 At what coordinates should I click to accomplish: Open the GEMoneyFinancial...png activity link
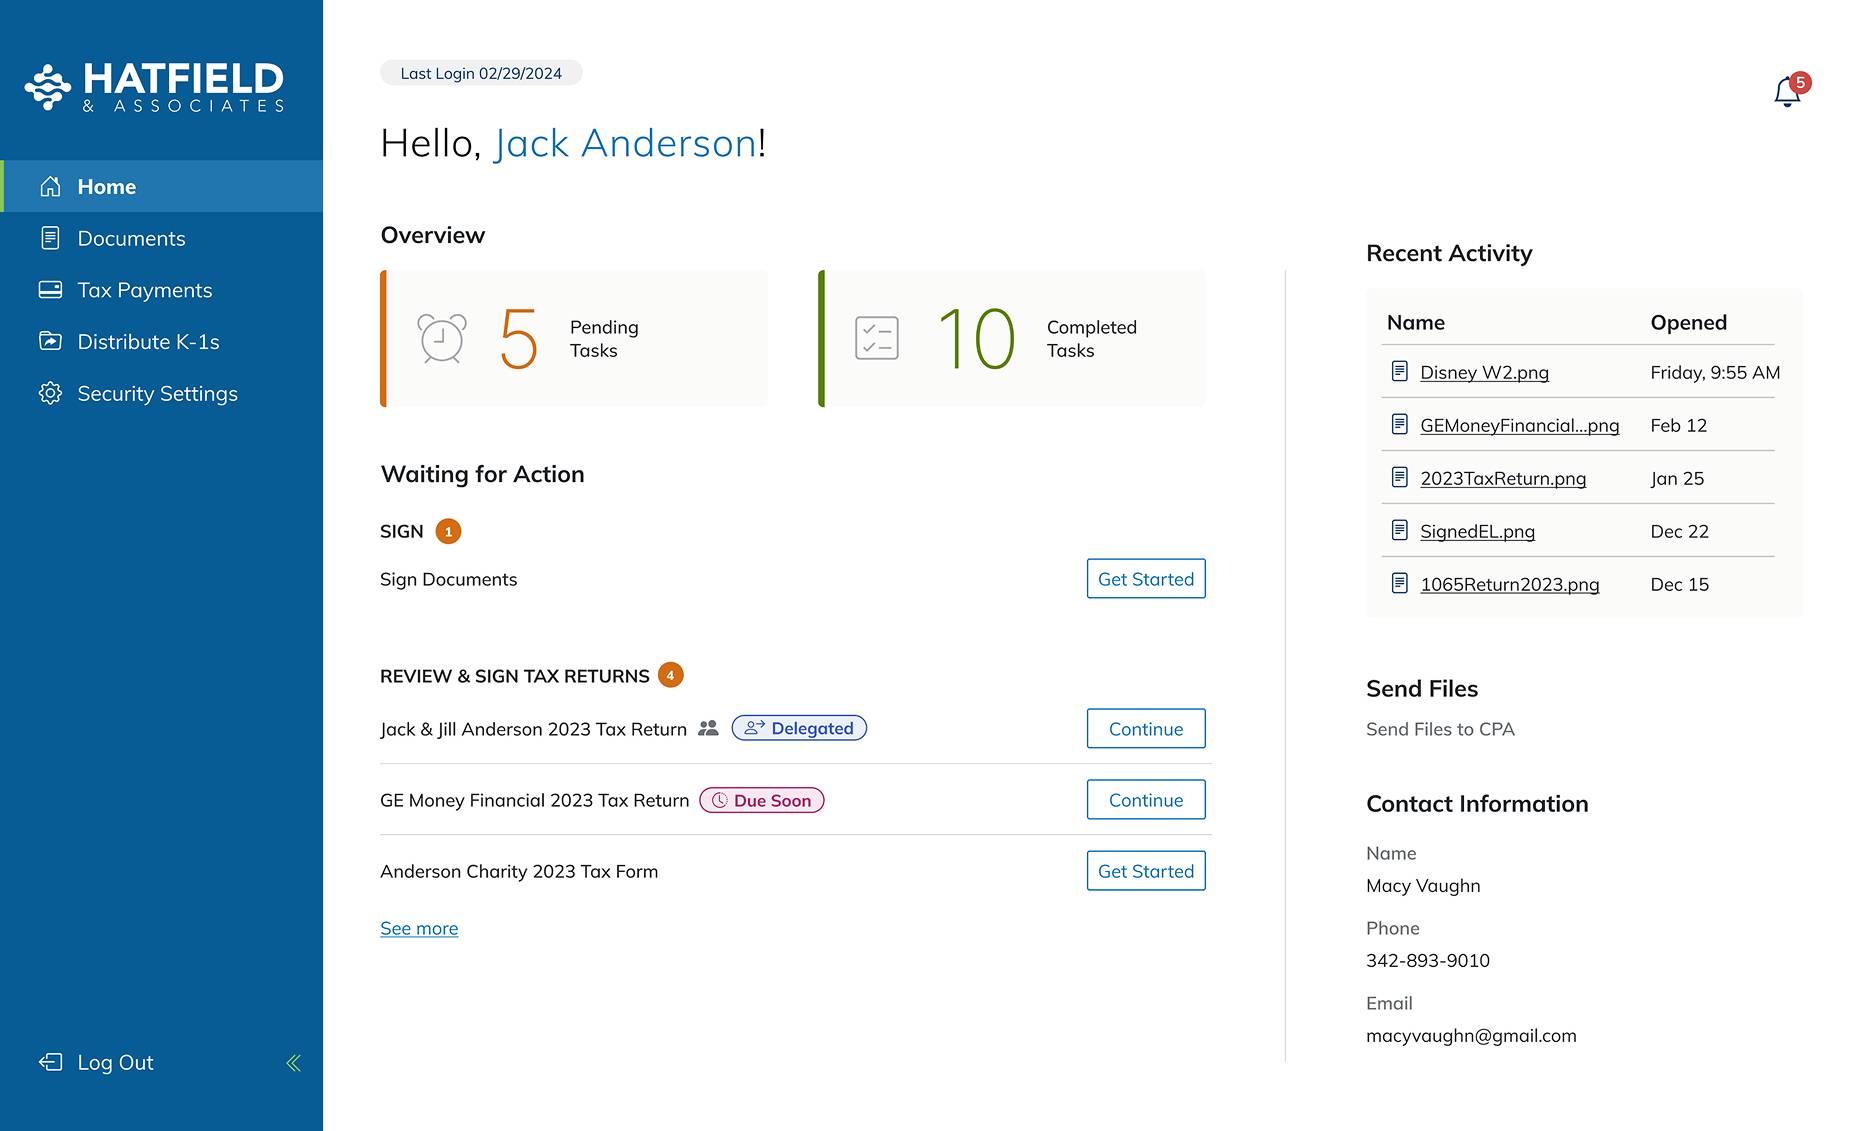(x=1519, y=425)
